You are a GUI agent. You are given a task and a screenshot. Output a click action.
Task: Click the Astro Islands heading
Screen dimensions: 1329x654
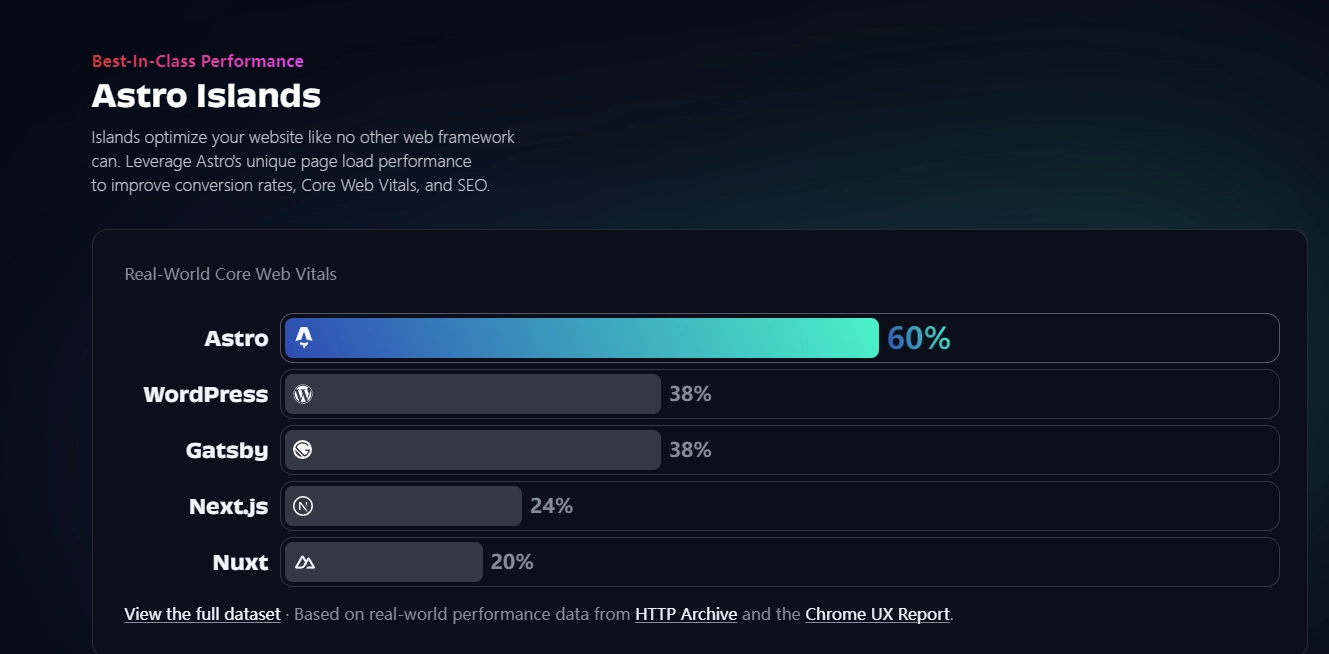click(x=206, y=96)
